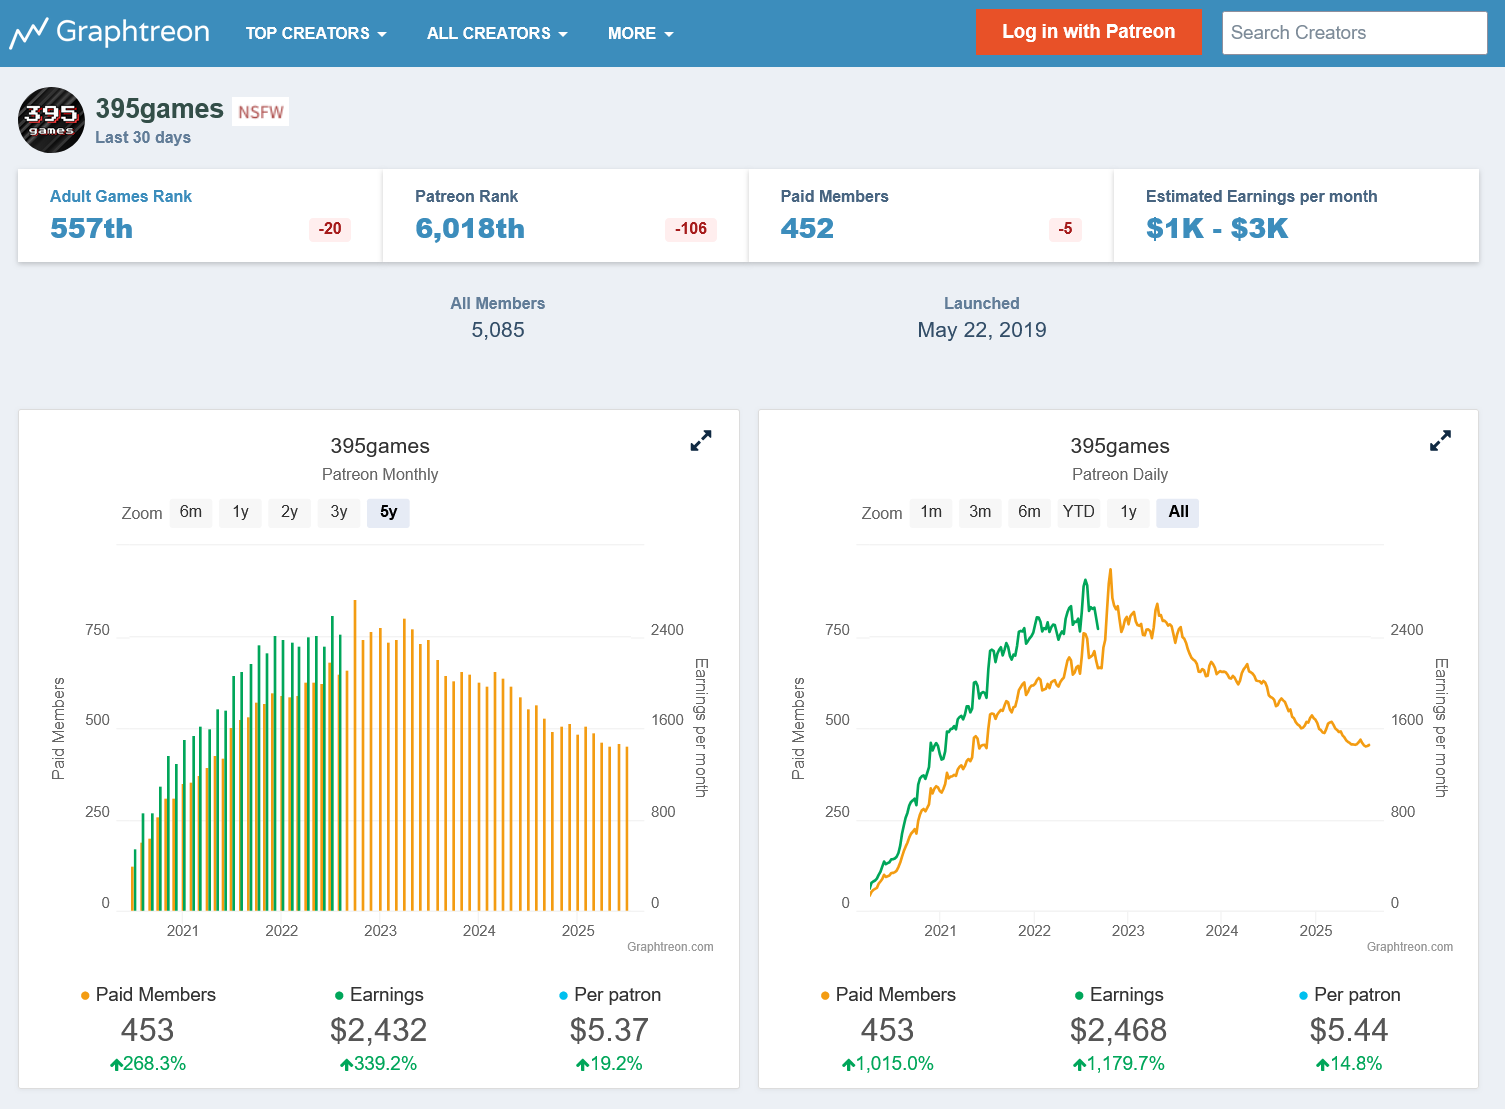
Task: Click the 395games creator avatar
Action: (51, 120)
